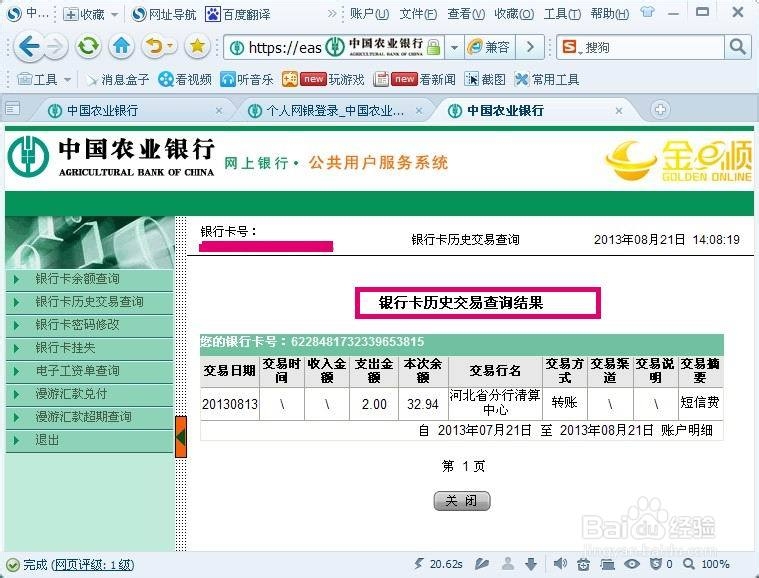Click the status bar pen icon
The width and height of the screenshot is (759, 578).
click(482, 564)
